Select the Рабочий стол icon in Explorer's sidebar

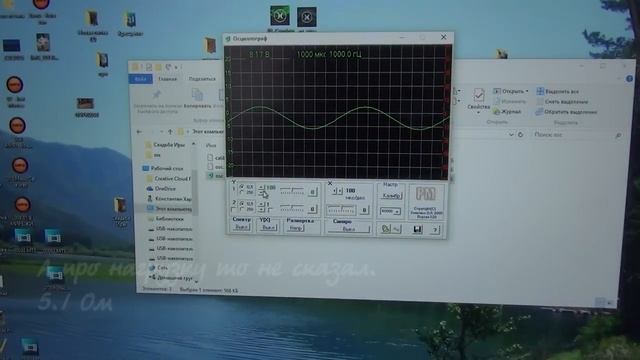[146, 168]
